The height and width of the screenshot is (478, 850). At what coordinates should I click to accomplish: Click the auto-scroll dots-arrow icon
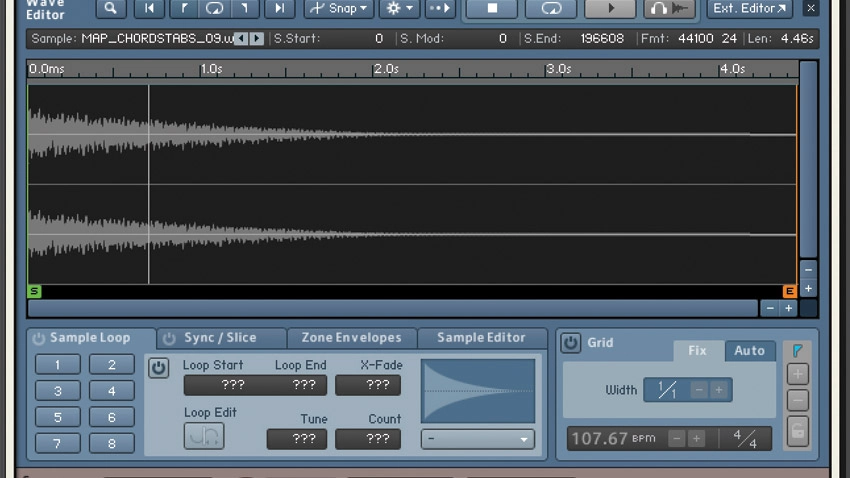(x=440, y=8)
